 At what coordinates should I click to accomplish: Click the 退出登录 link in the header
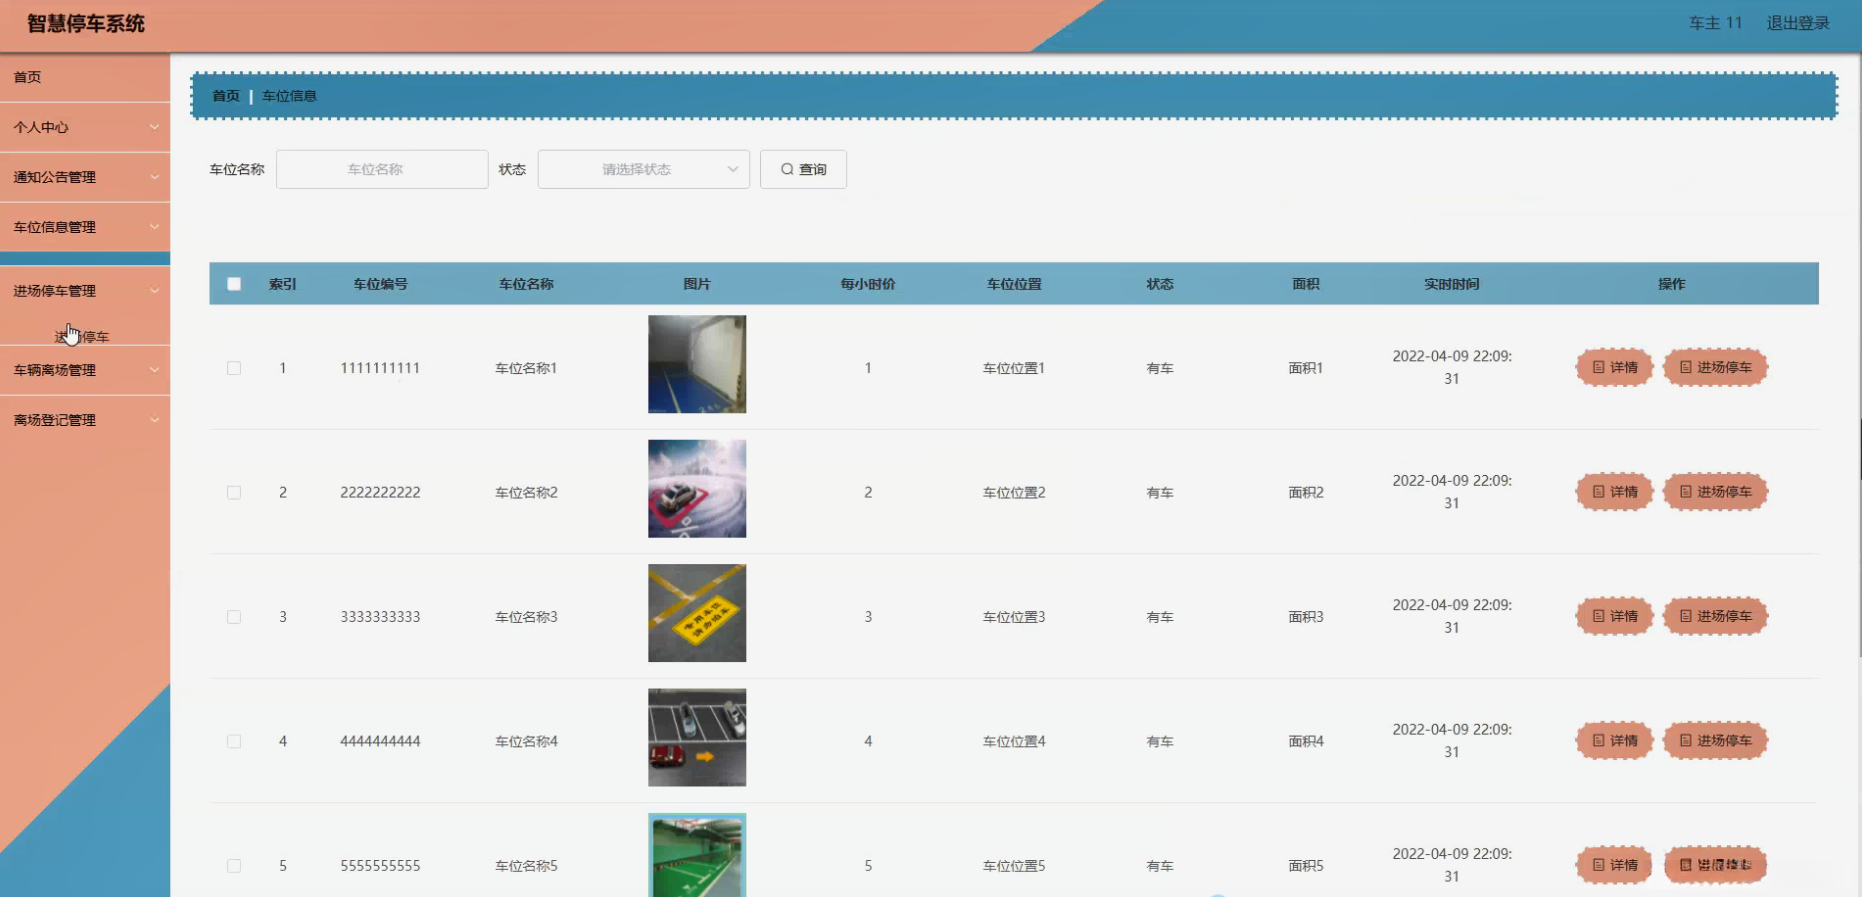pos(1797,23)
